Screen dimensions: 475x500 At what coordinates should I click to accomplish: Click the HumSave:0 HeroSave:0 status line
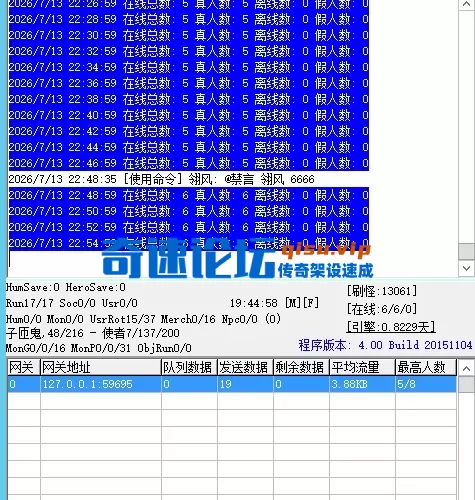(66, 287)
